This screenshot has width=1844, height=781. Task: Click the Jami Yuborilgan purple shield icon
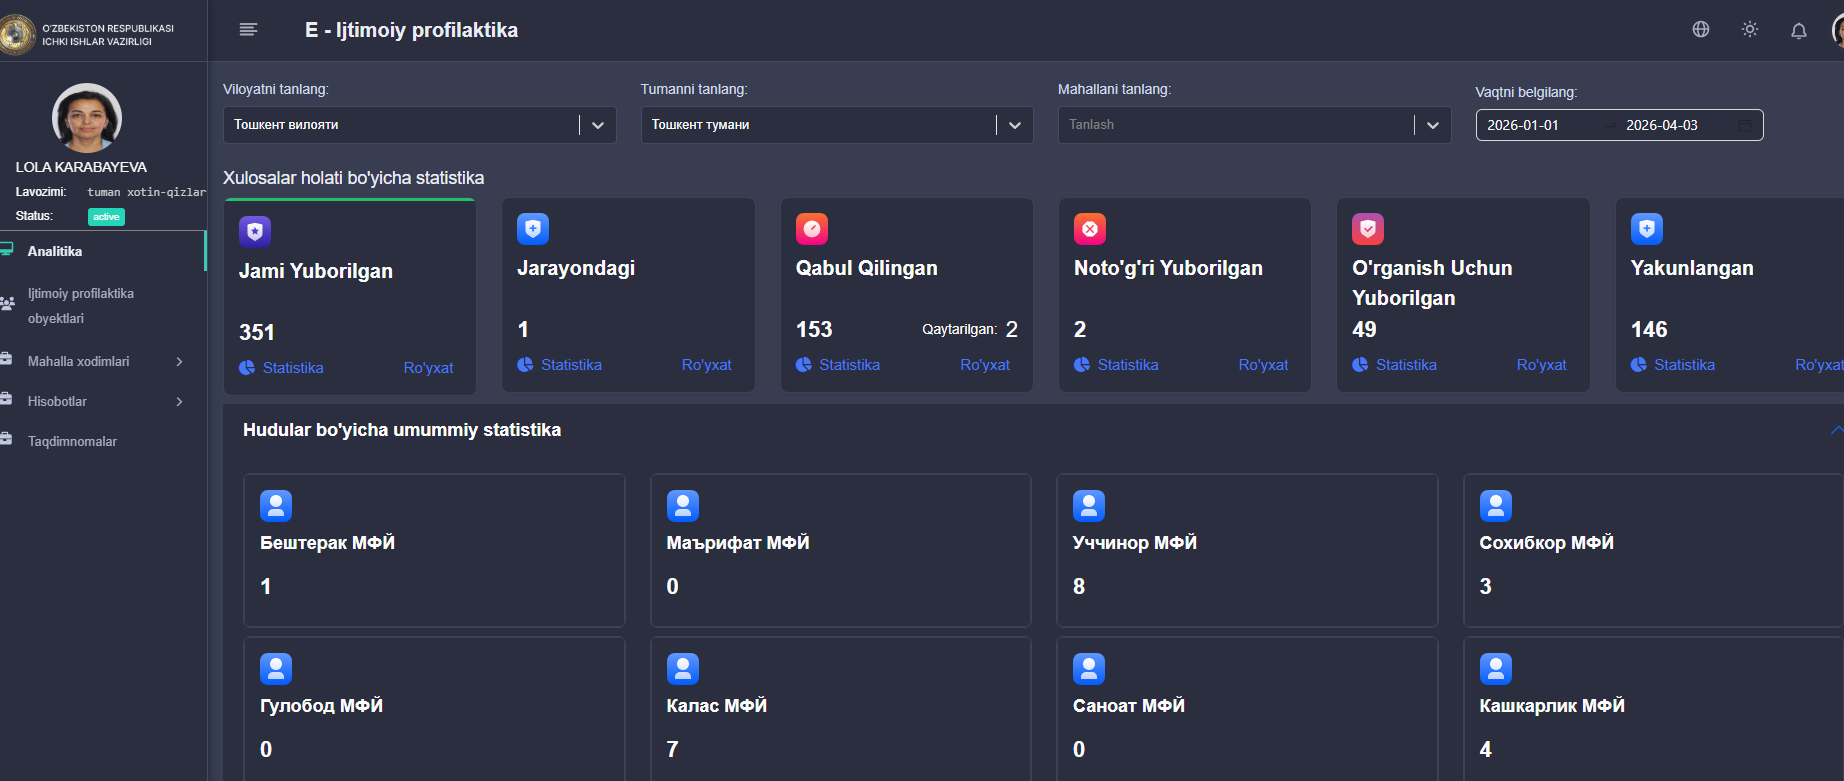click(x=255, y=232)
